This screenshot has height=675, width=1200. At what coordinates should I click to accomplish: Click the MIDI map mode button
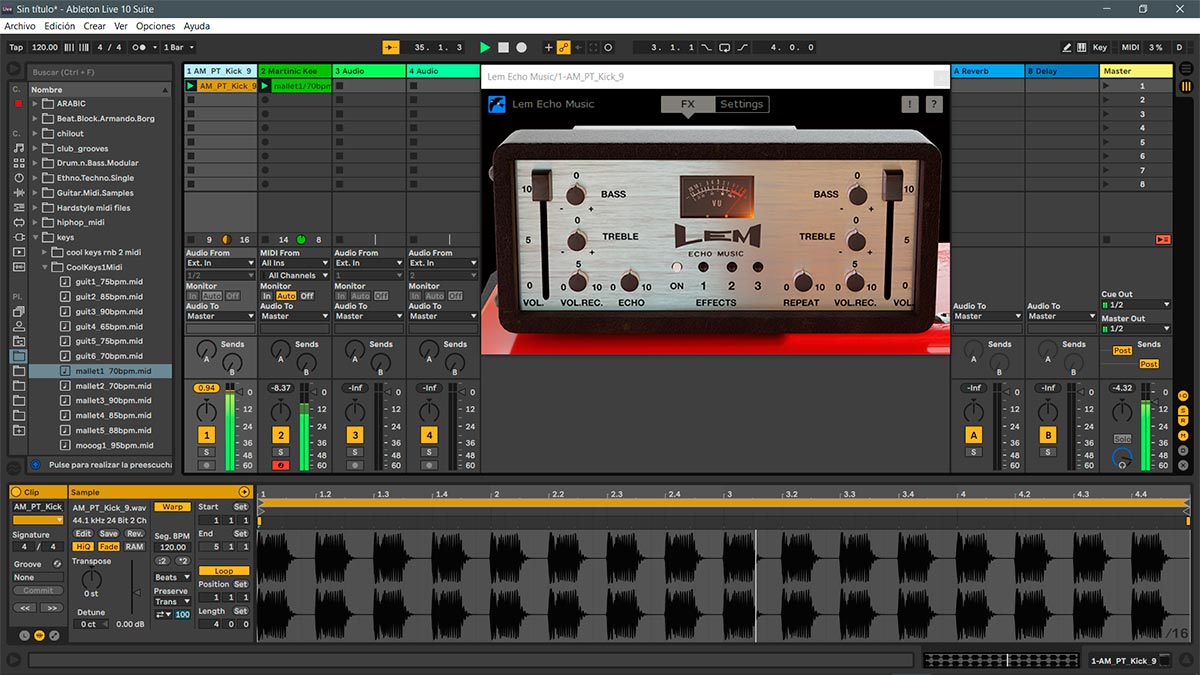(1130, 47)
